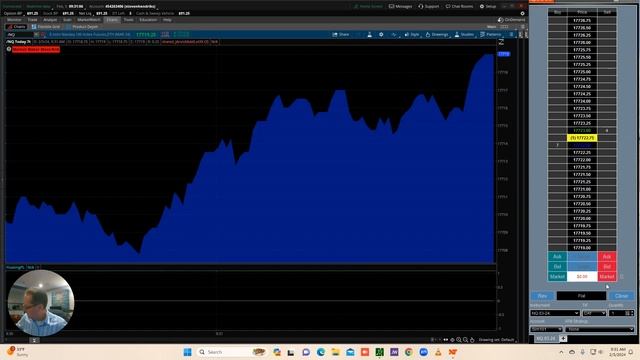Switch to the Analyze tab
This screenshot has height=360, width=640.
[50, 20]
